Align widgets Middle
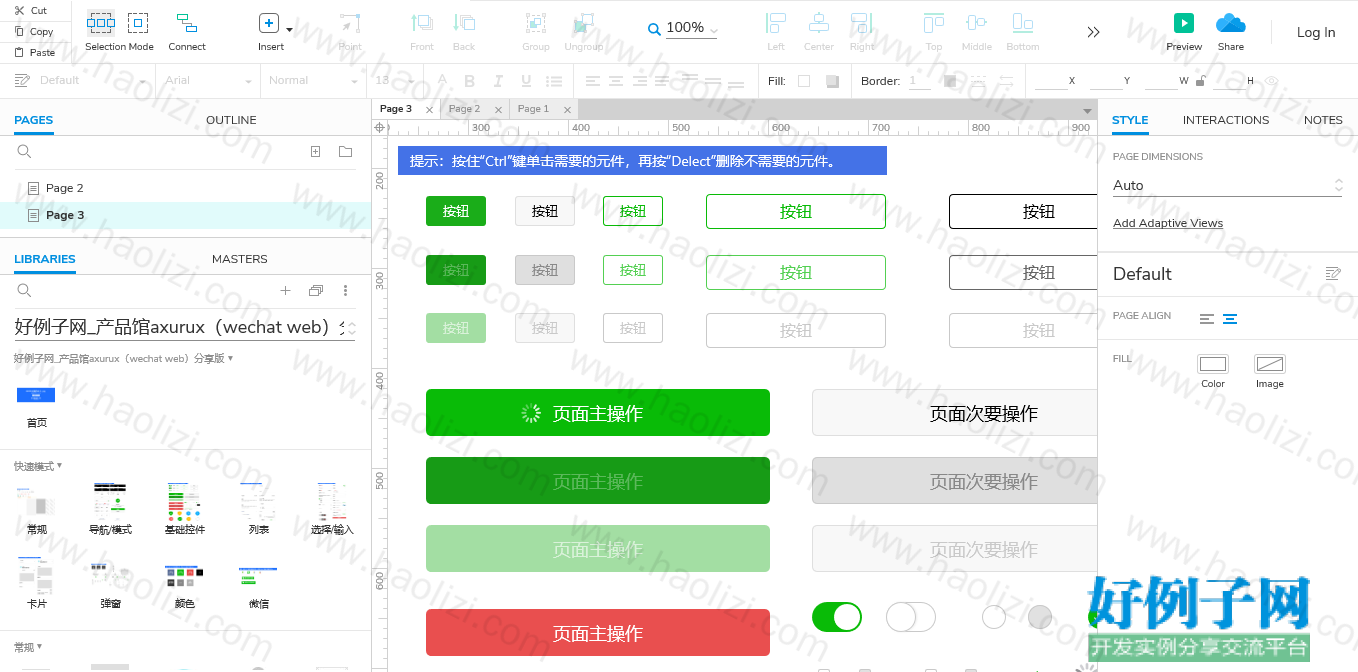 click(977, 22)
